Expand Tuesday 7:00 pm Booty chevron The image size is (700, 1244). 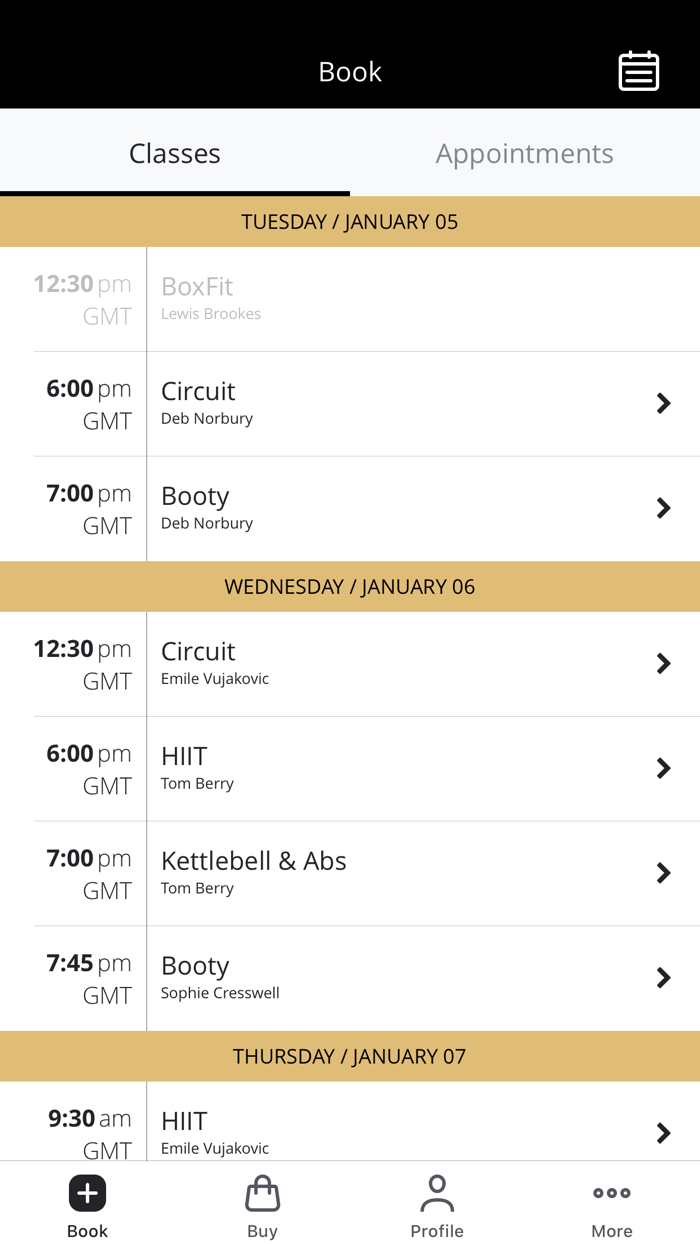(x=663, y=508)
